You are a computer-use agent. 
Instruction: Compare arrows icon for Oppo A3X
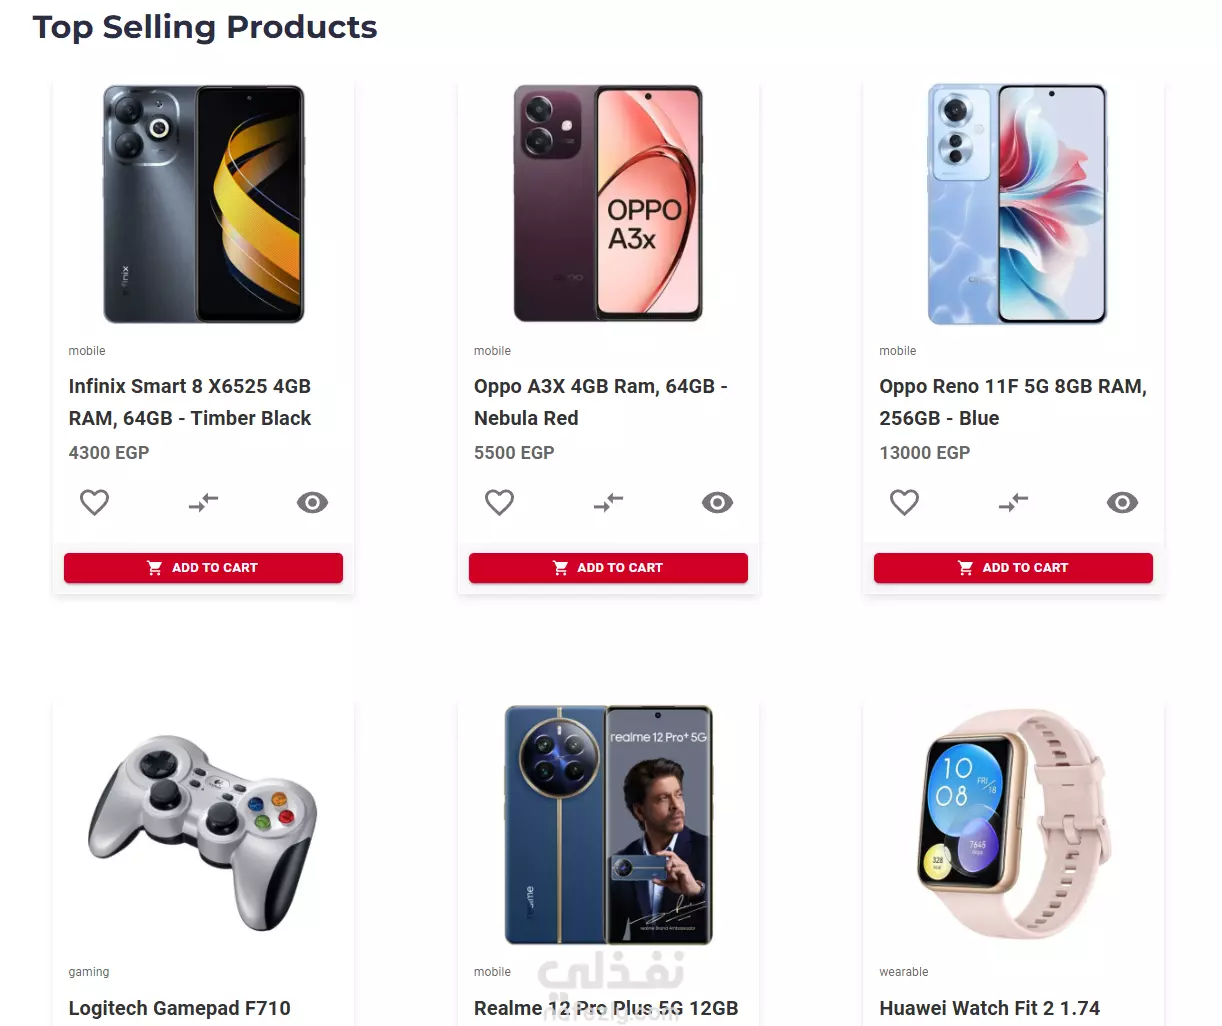click(608, 502)
